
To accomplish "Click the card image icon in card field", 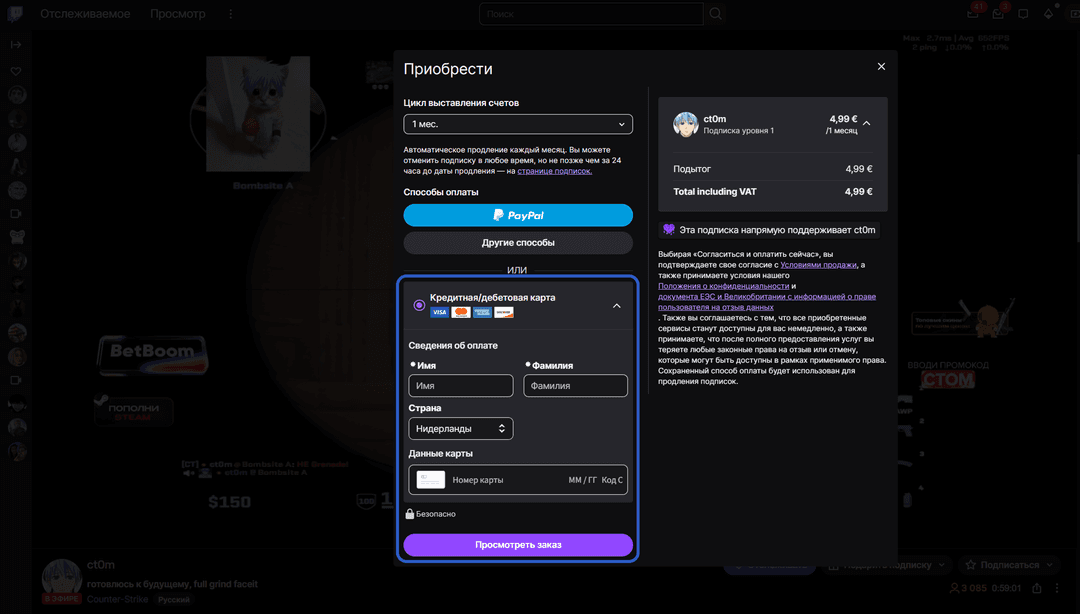I will pos(430,480).
